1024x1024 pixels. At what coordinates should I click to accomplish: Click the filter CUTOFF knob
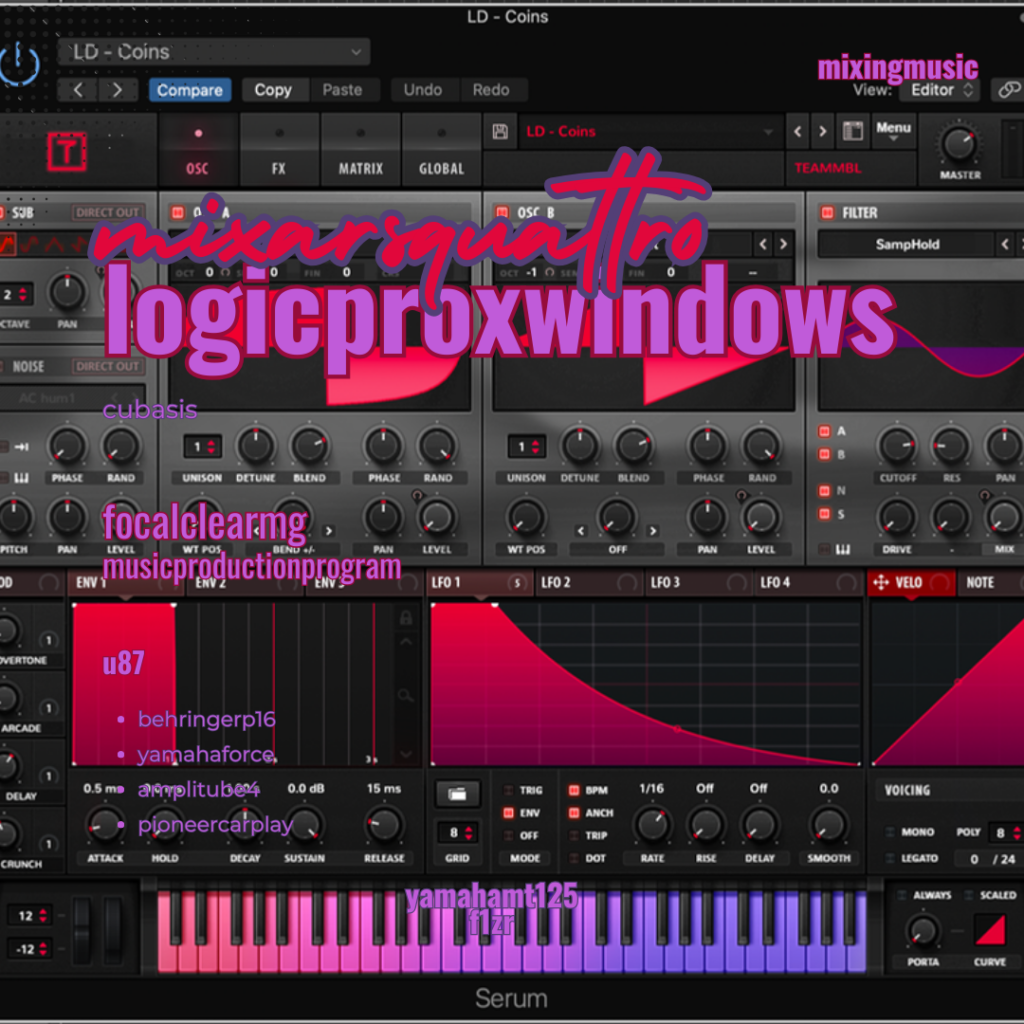tap(897, 445)
